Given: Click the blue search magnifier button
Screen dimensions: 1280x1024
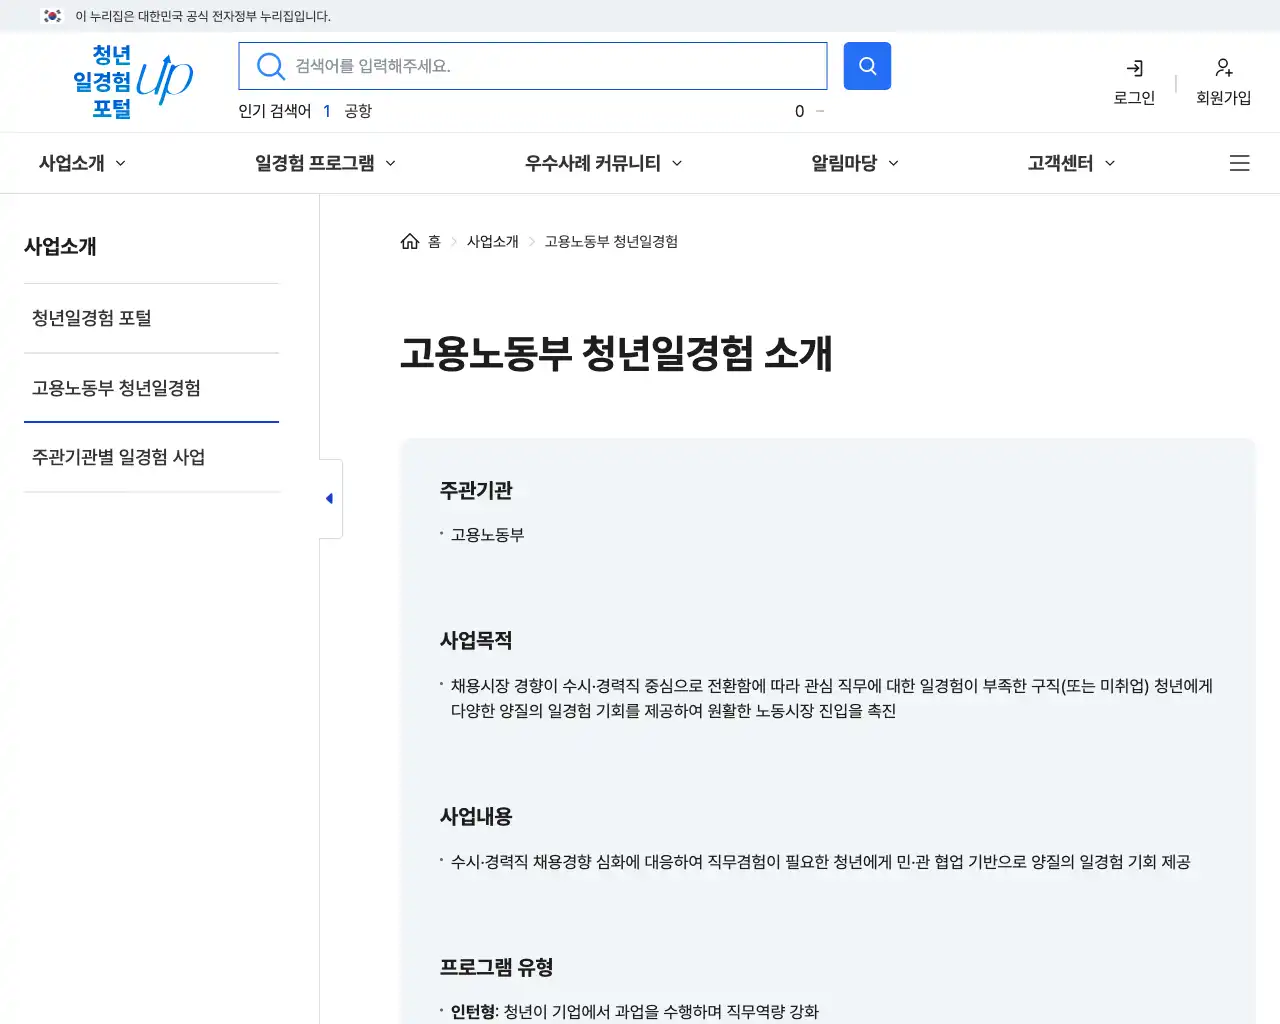Looking at the screenshot, I should [866, 66].
